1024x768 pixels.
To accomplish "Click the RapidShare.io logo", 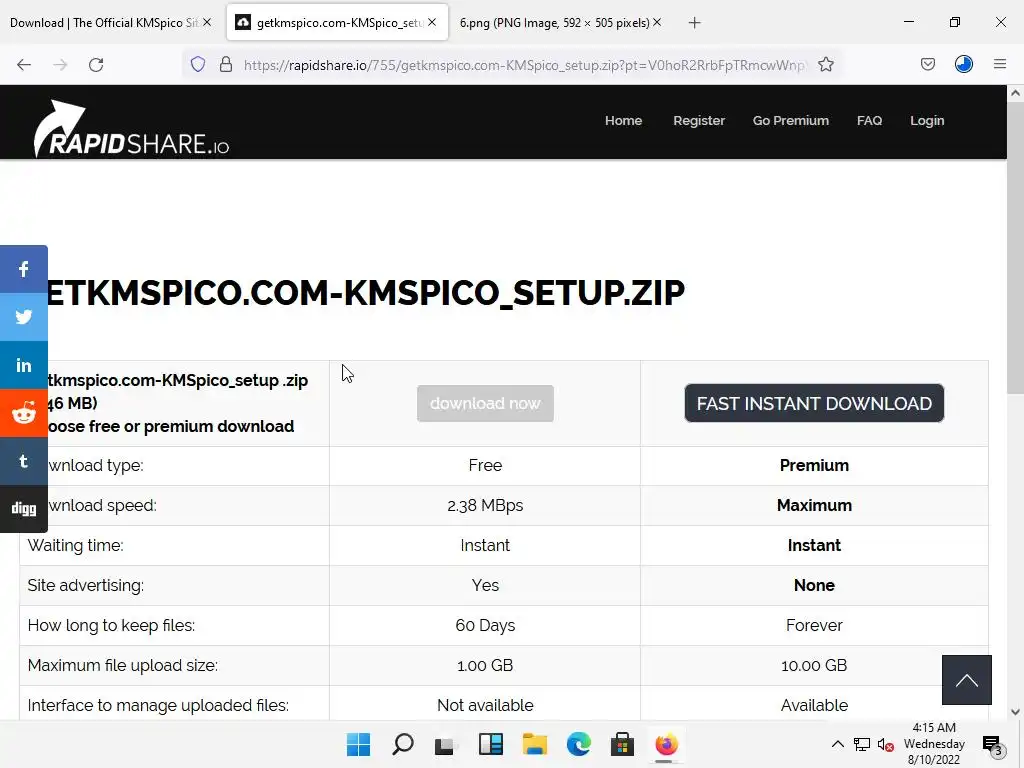I will [131, 129].
